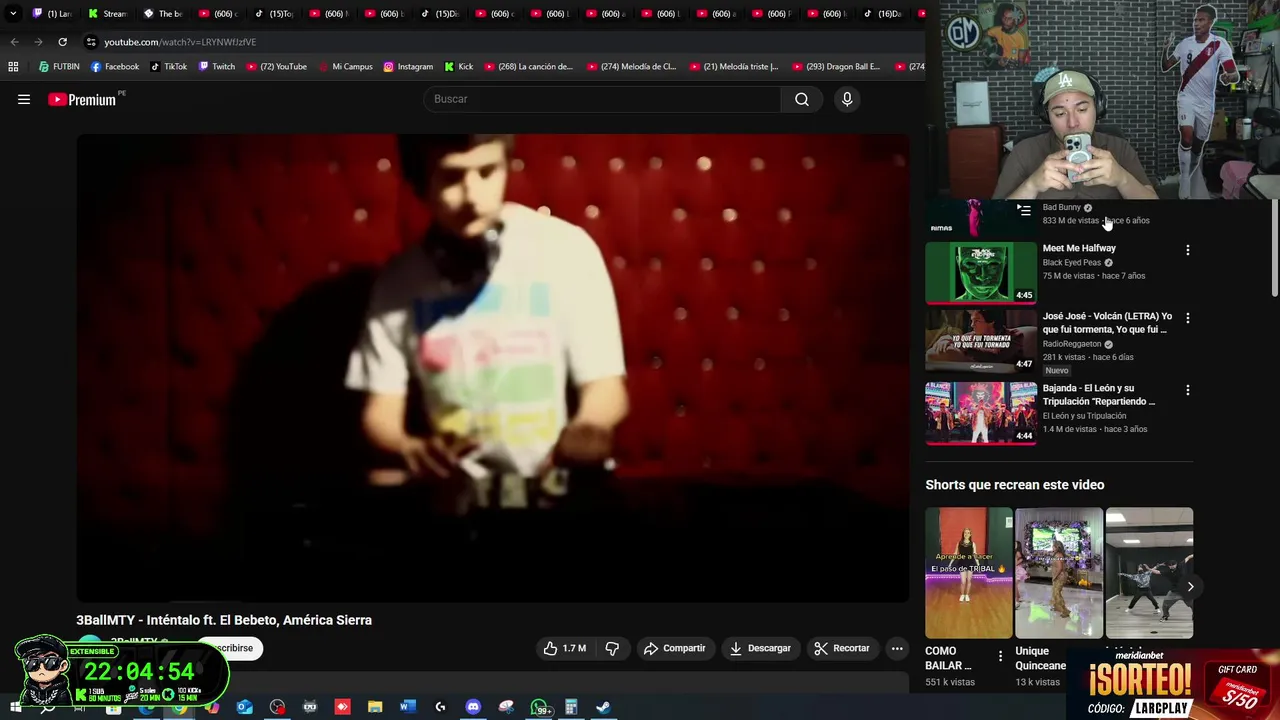Image resolution: width=1280 pixels, height=720 pixels.
Task: Dislike the 3BallMTY video
Action: (612, 648)
